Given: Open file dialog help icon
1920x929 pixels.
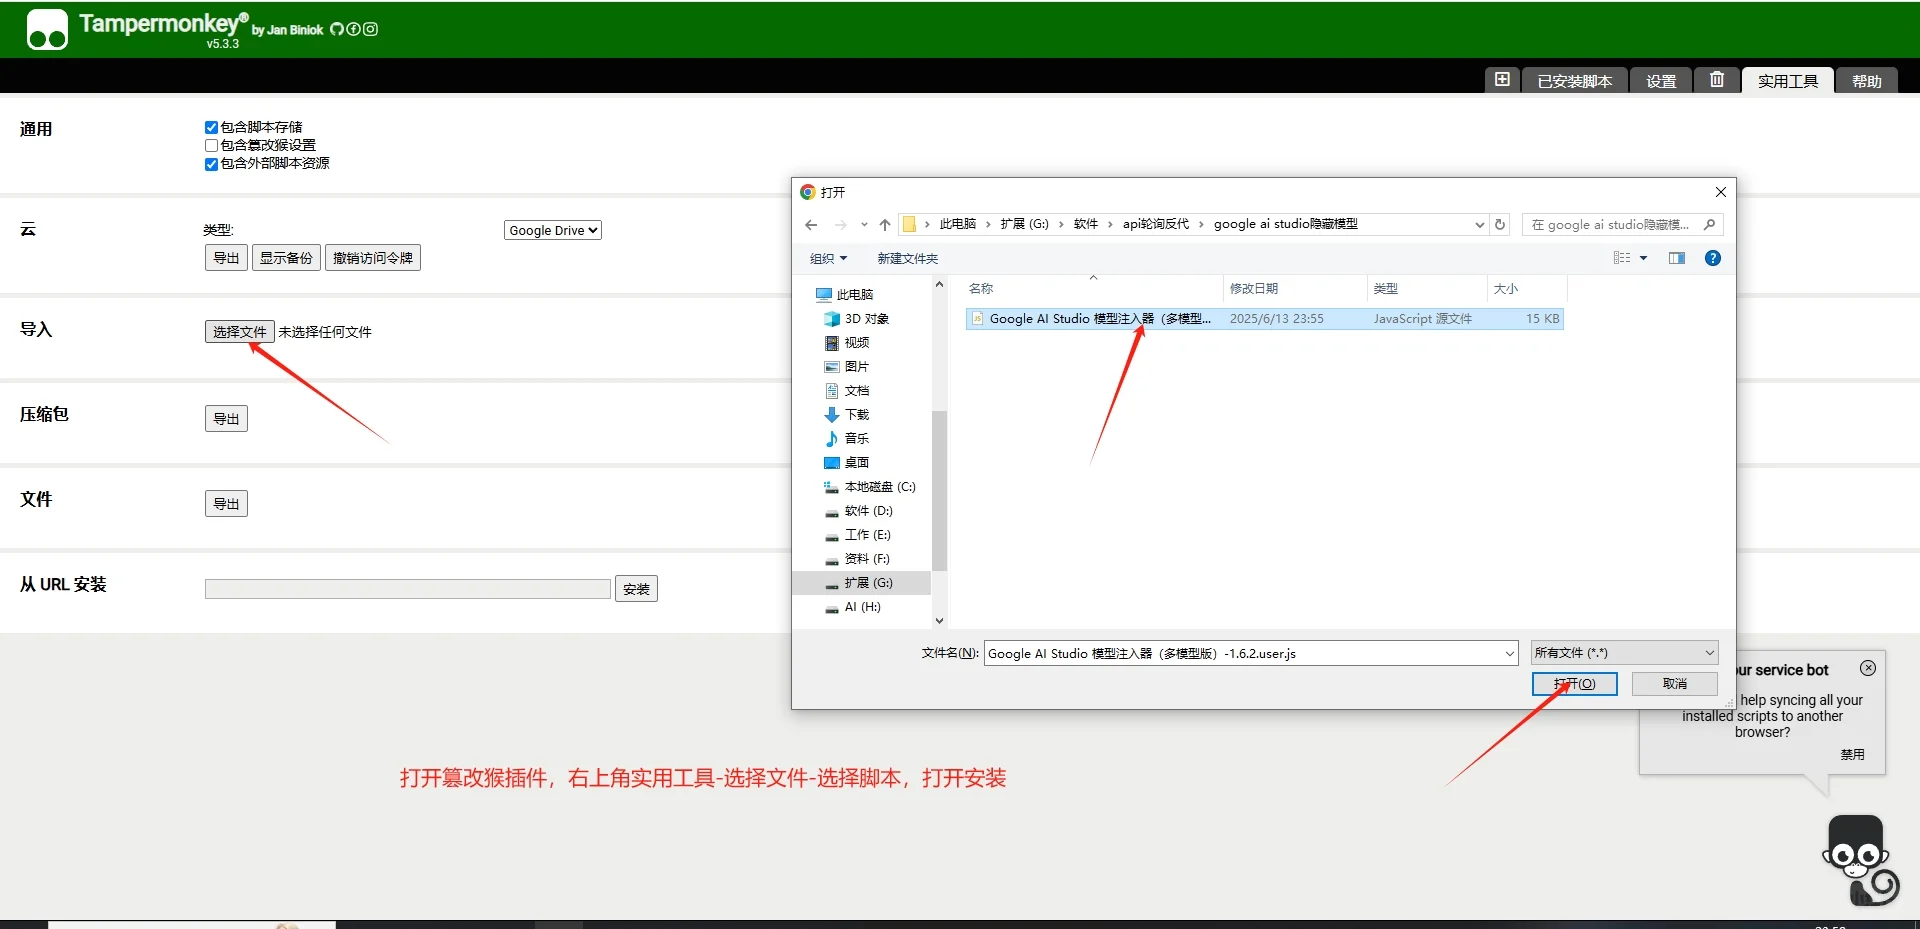Looking at the screenshot, I should click(x=1713, y=258).
